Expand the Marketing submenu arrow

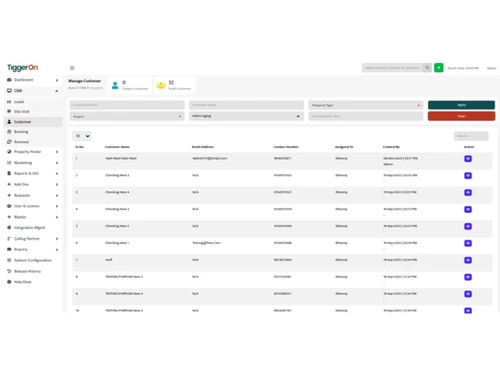(x=57, y=163)
